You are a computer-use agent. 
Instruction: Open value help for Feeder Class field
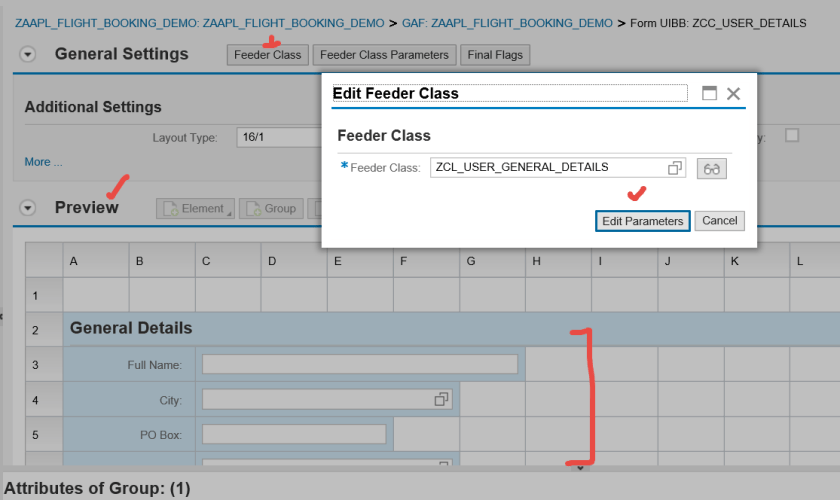pos(675,168)
